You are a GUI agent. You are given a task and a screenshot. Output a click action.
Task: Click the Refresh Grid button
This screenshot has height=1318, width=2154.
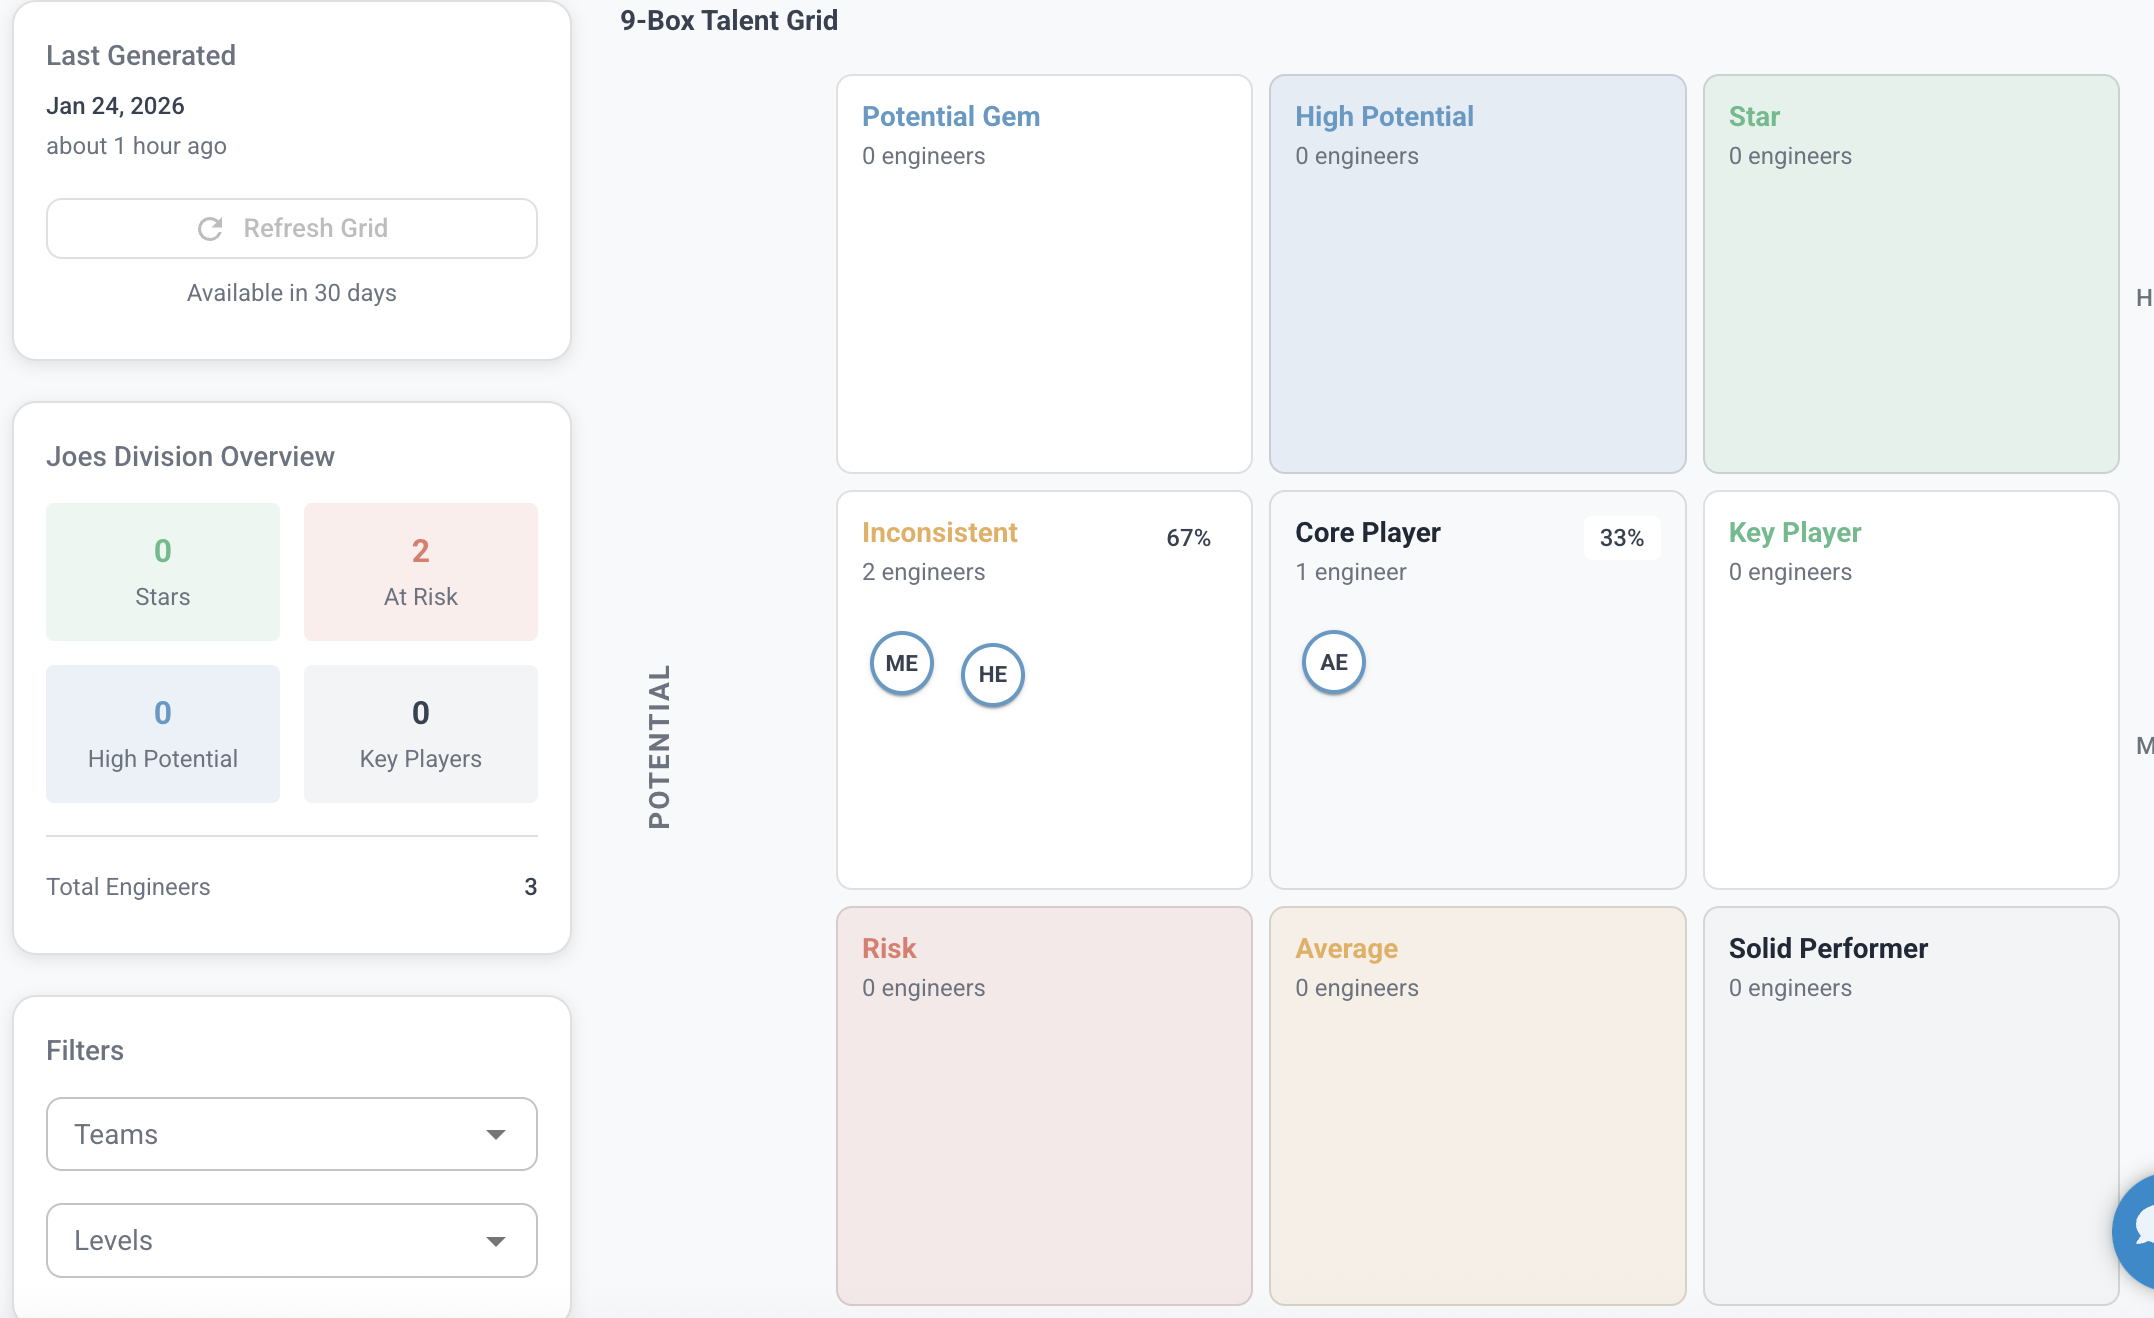point(291,229)
